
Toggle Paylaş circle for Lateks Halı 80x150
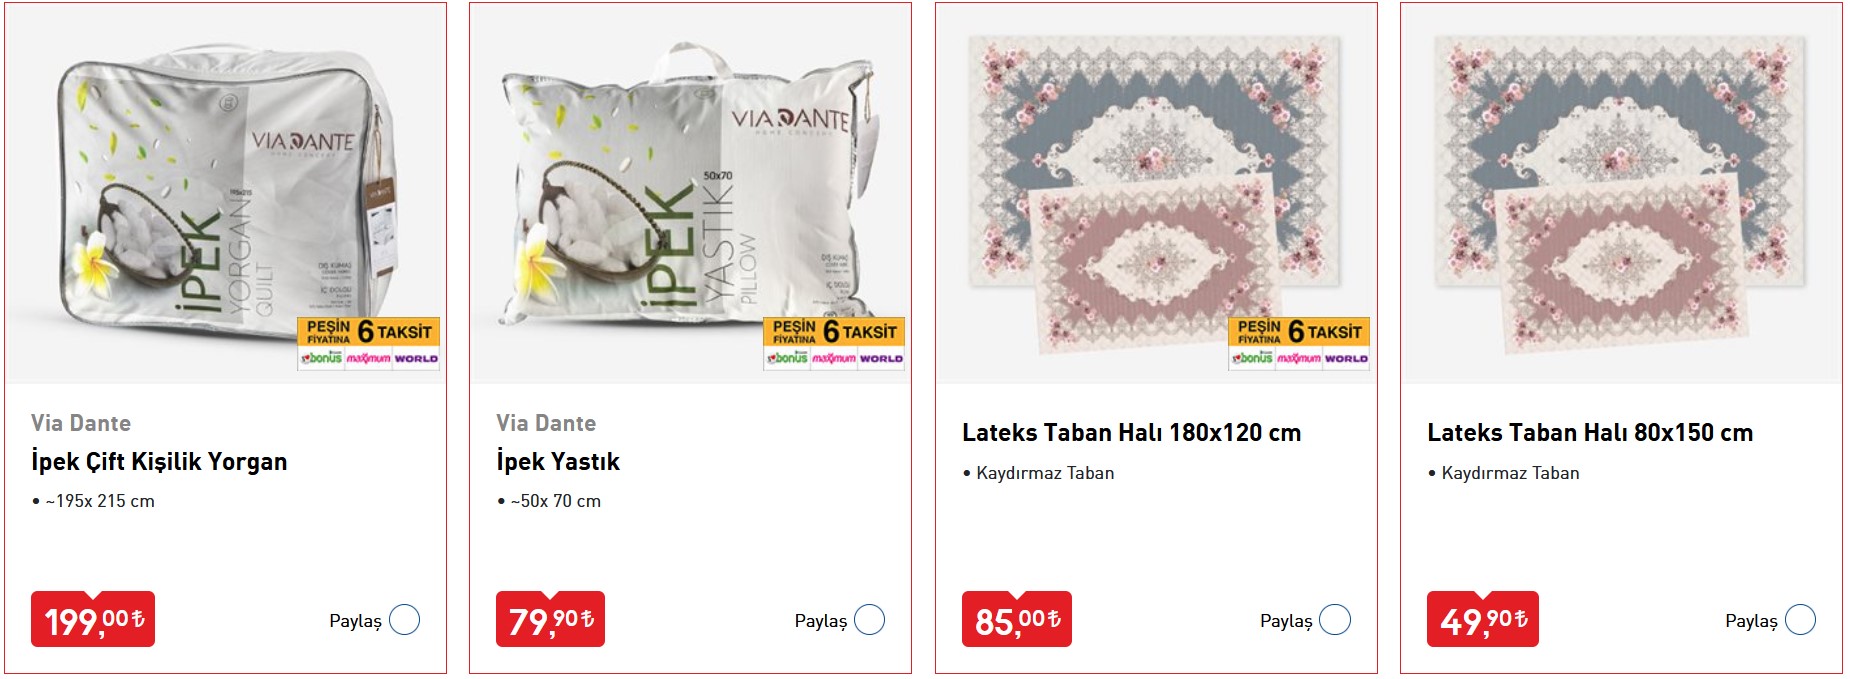tap(1800, 620)
